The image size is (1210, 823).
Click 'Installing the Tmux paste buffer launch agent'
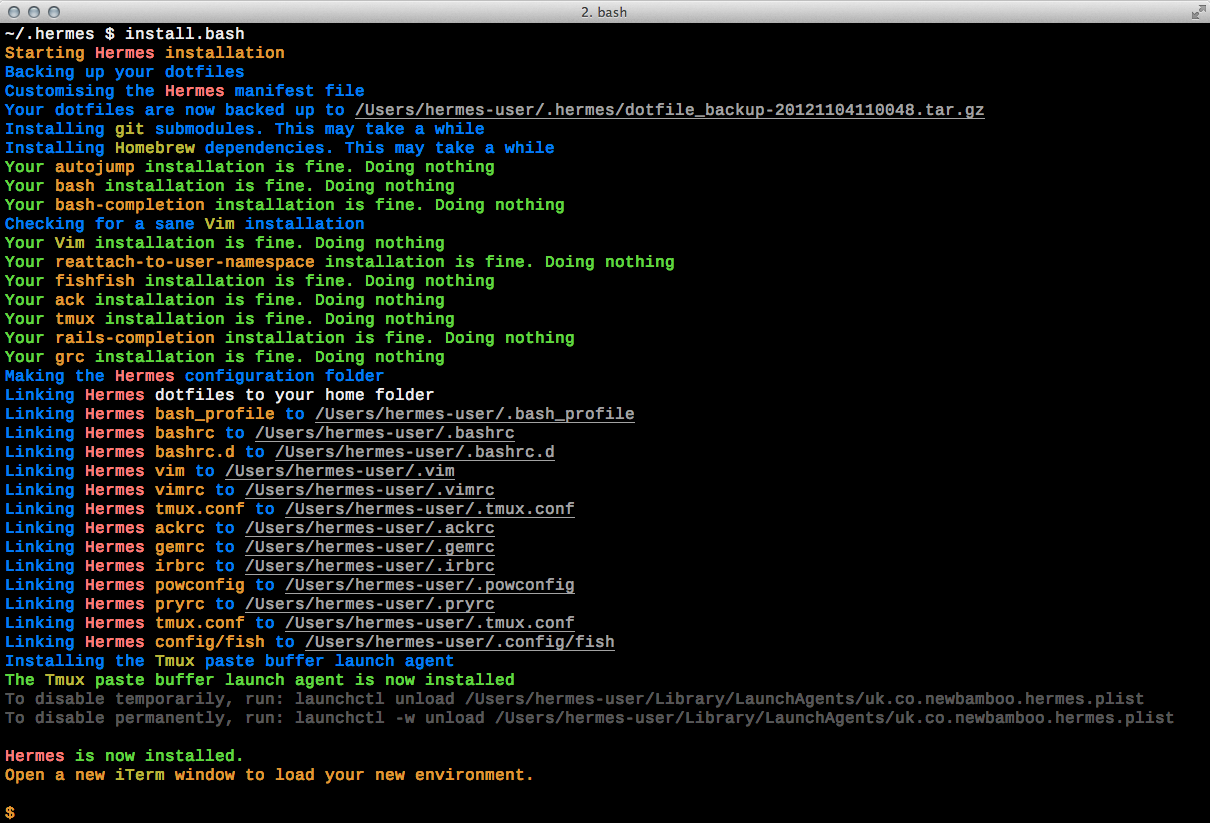point(230,661)
